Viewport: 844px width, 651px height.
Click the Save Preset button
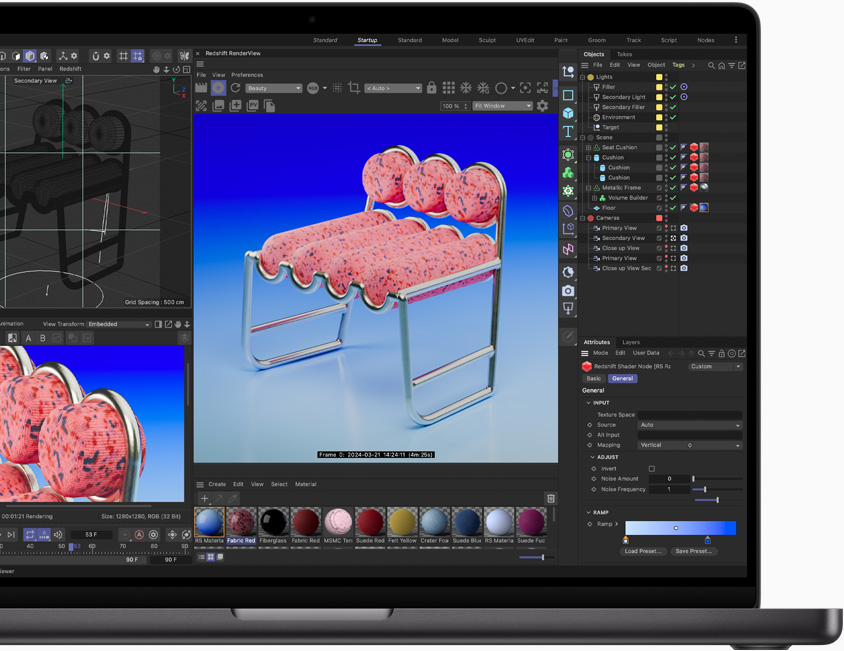click(695, 551)
